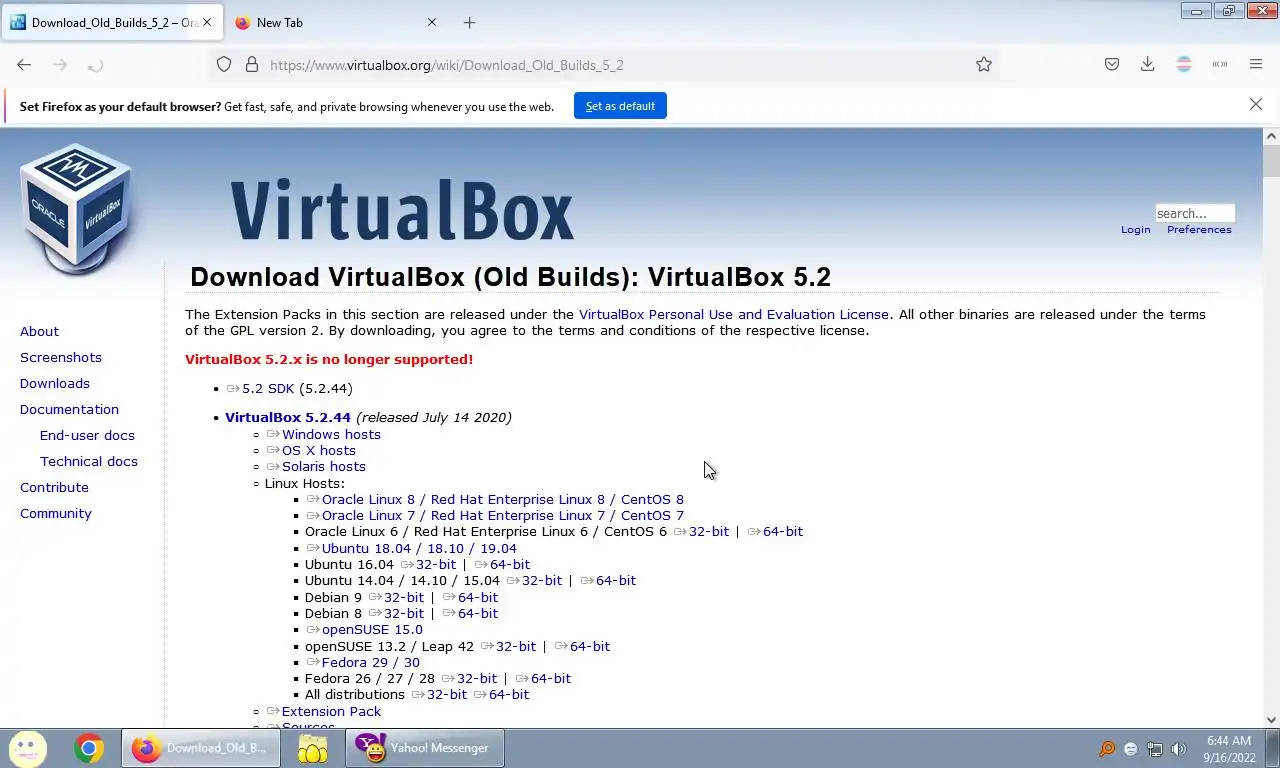1280x768 pixels.
Task: Click the volume speaker tray icon
Action: (1179, 749)
